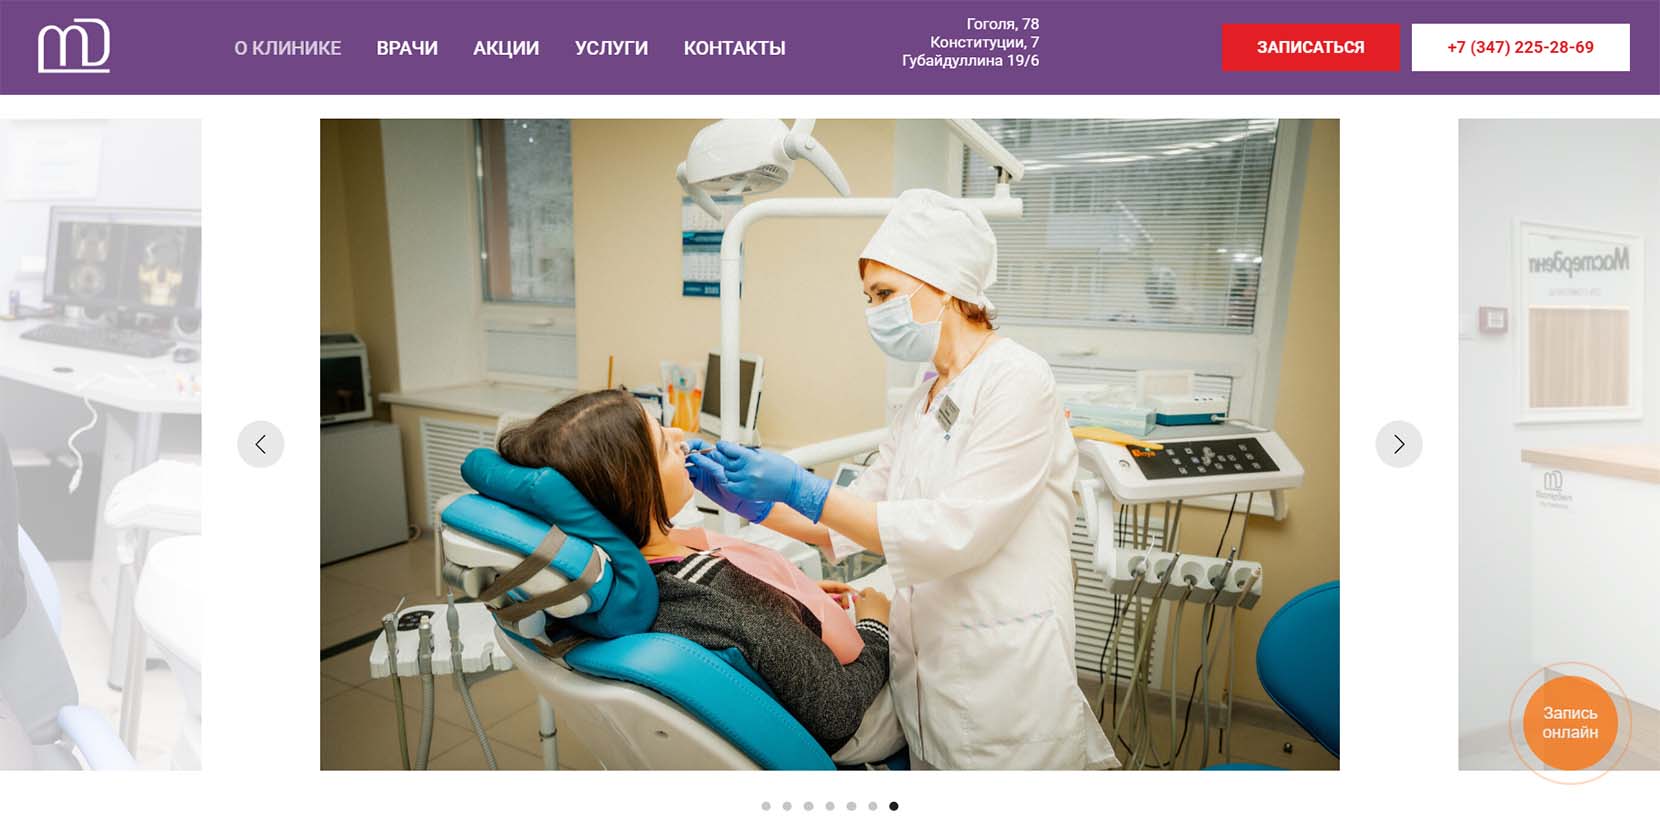Open the УСЛУГИ section
This screenshot has height=830, width=1660.
coord(611,48)
